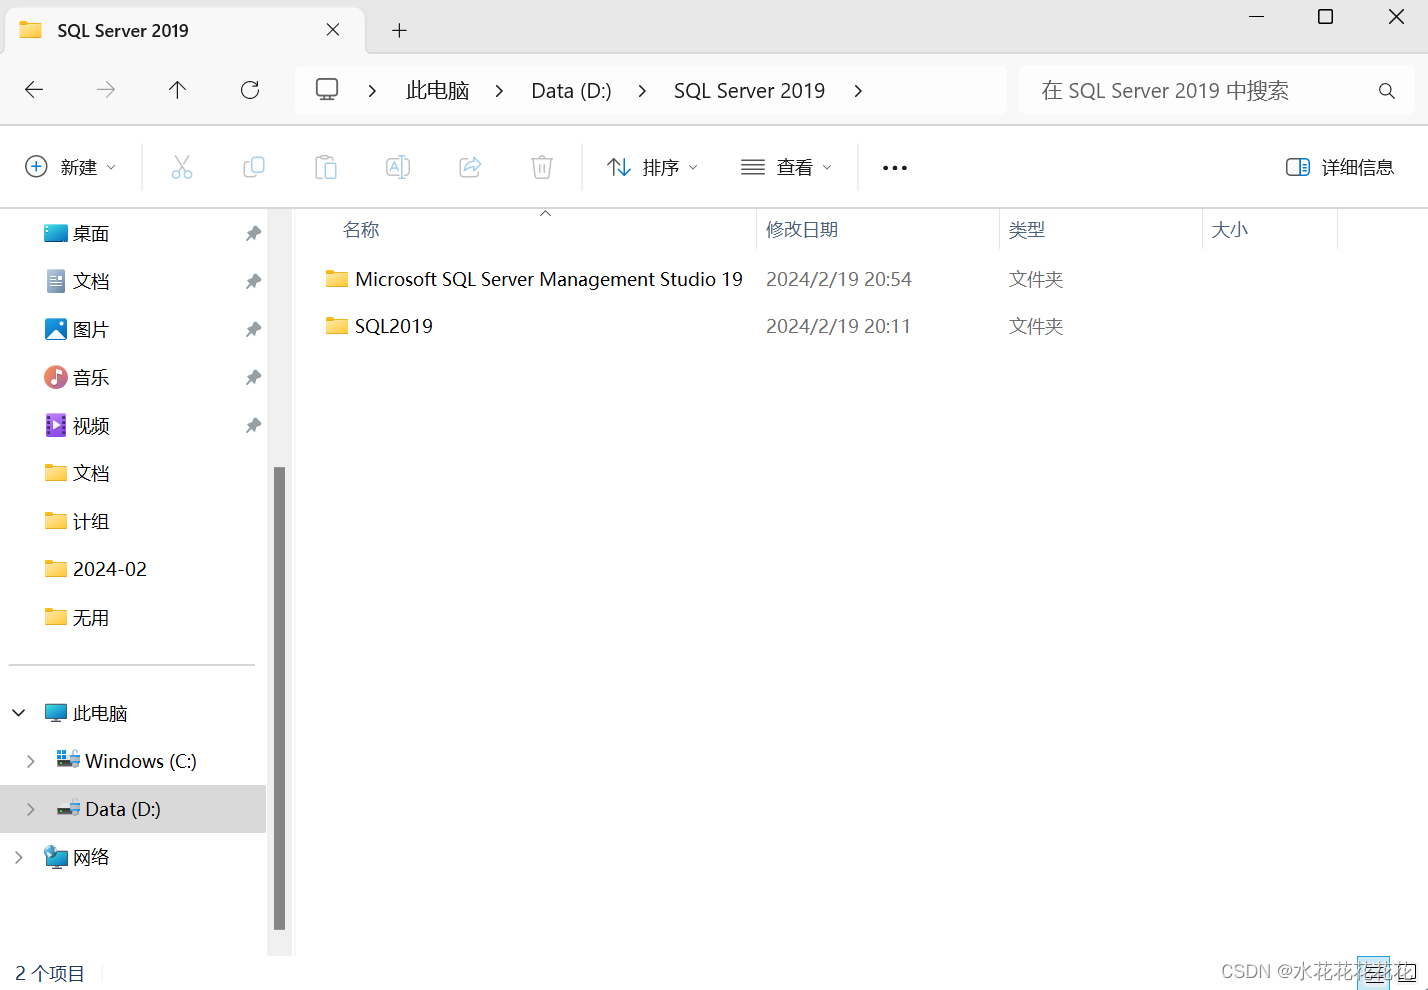Click the 2 个项目 status text
This screenshot has width=1428, height=990.
[50, 973]
